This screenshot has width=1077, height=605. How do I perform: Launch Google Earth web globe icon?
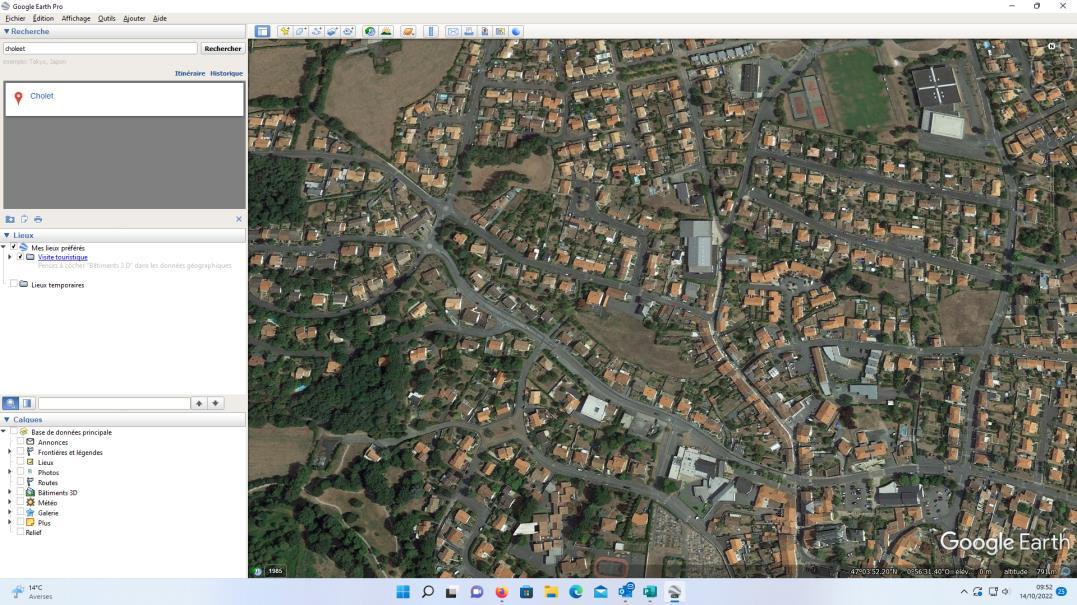point(516,32)
